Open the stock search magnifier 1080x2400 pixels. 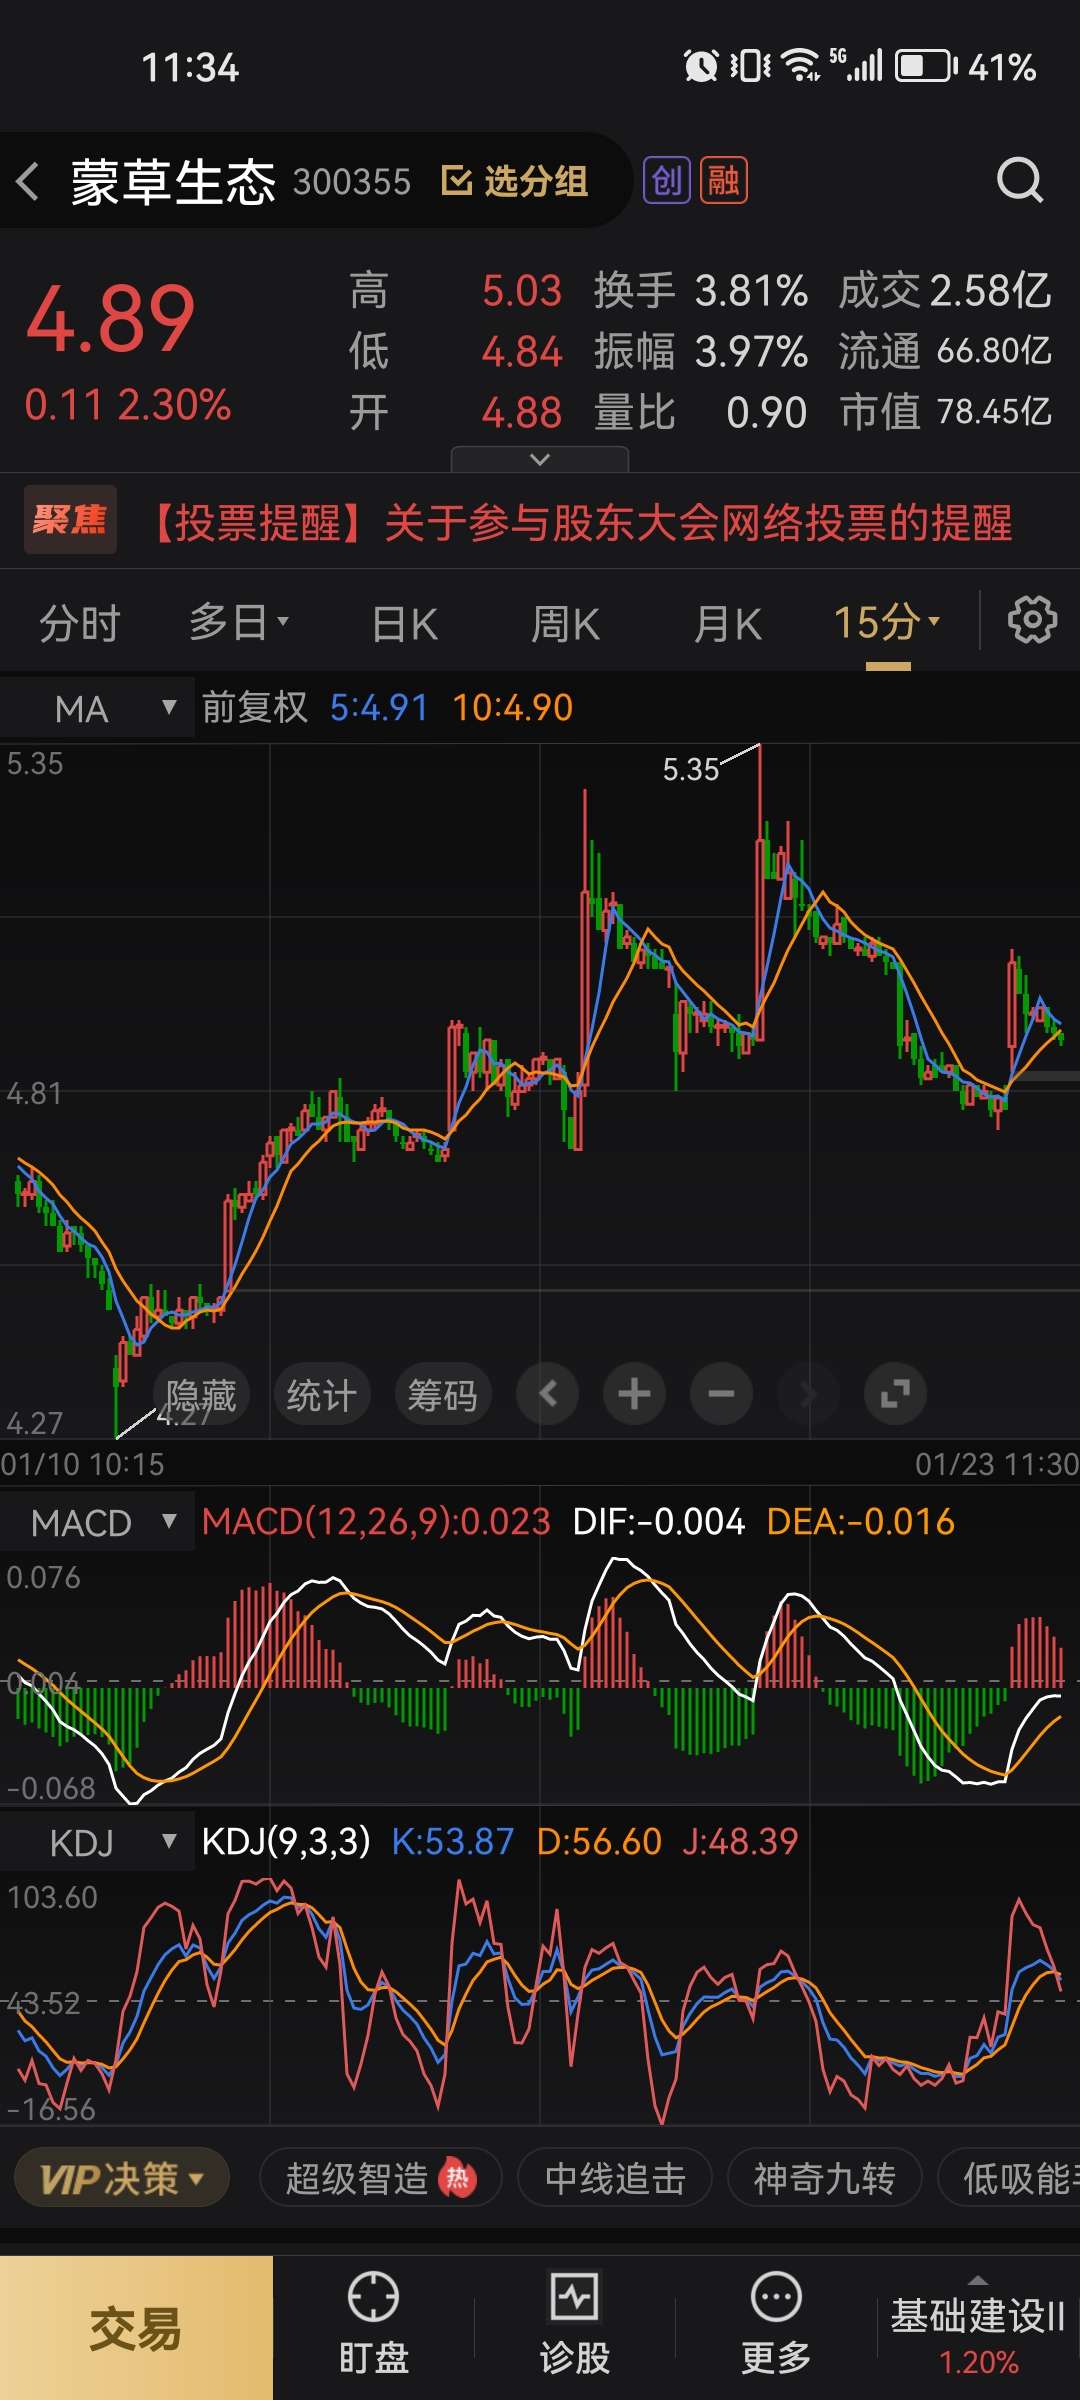(x=1019, y=181)
